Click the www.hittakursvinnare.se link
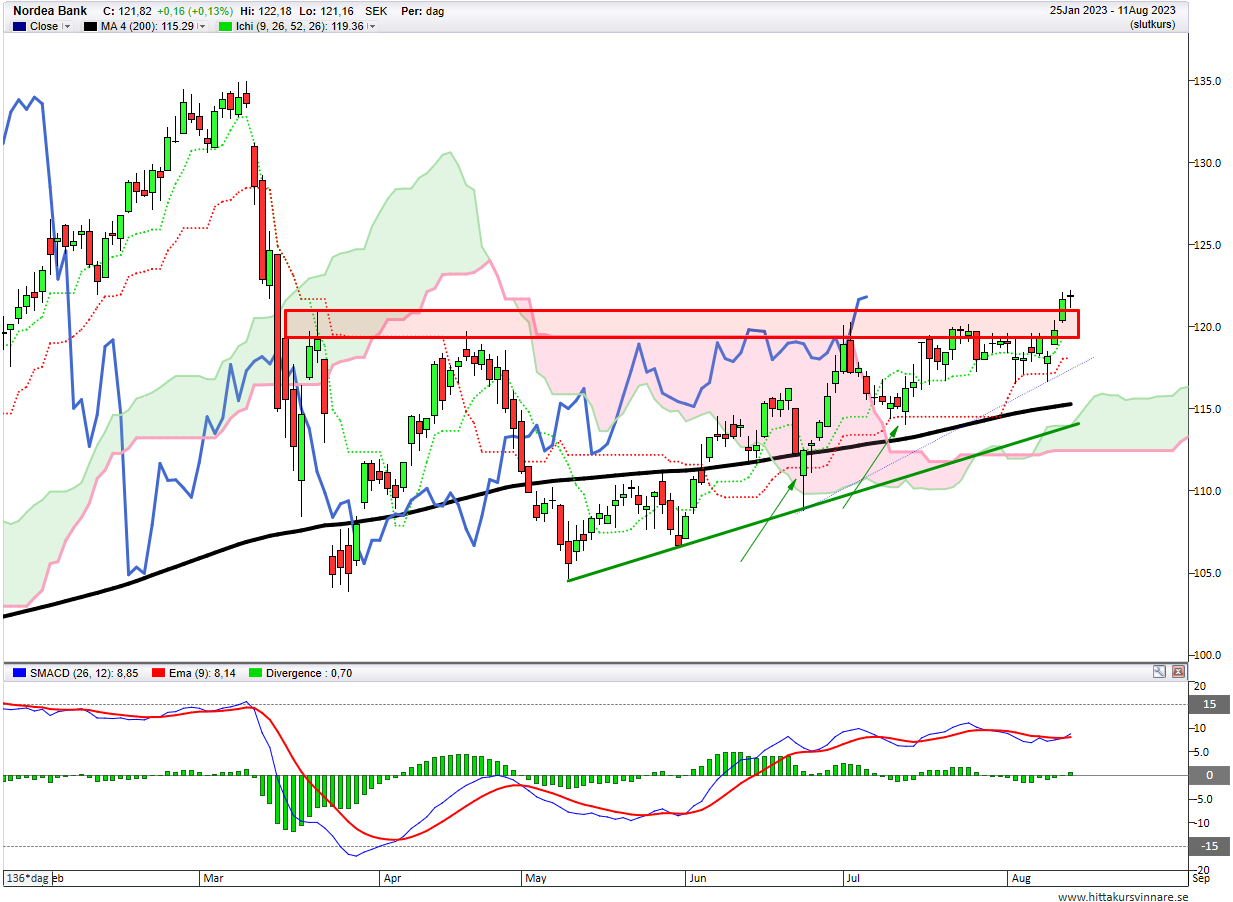This screenshot has width=1233, height=902. tap(1124, 897)
